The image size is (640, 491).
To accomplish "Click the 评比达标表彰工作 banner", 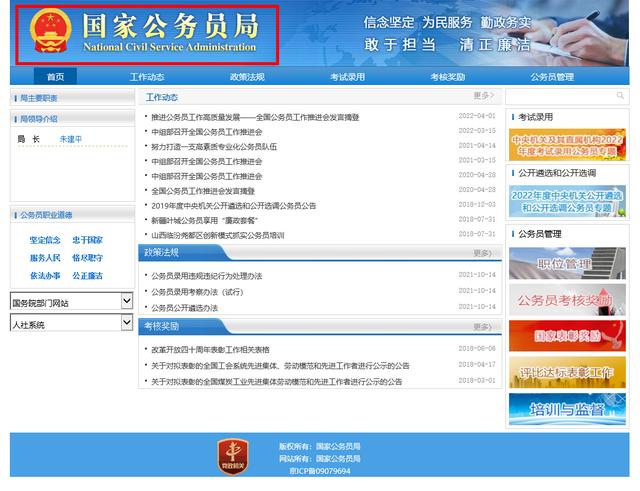I will [x=567, y=372].
